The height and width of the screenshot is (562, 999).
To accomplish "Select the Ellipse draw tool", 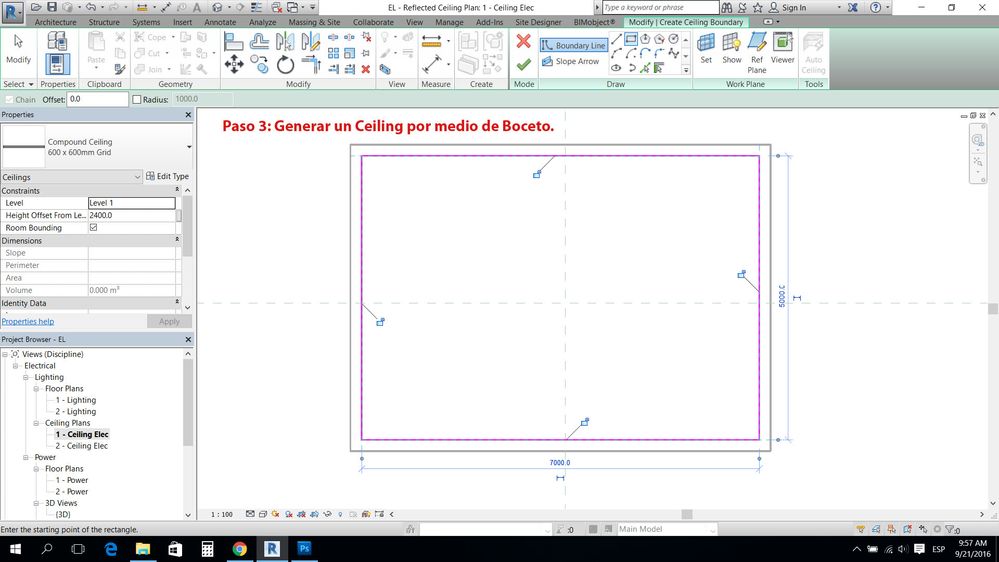I will (x=616, y=68).
